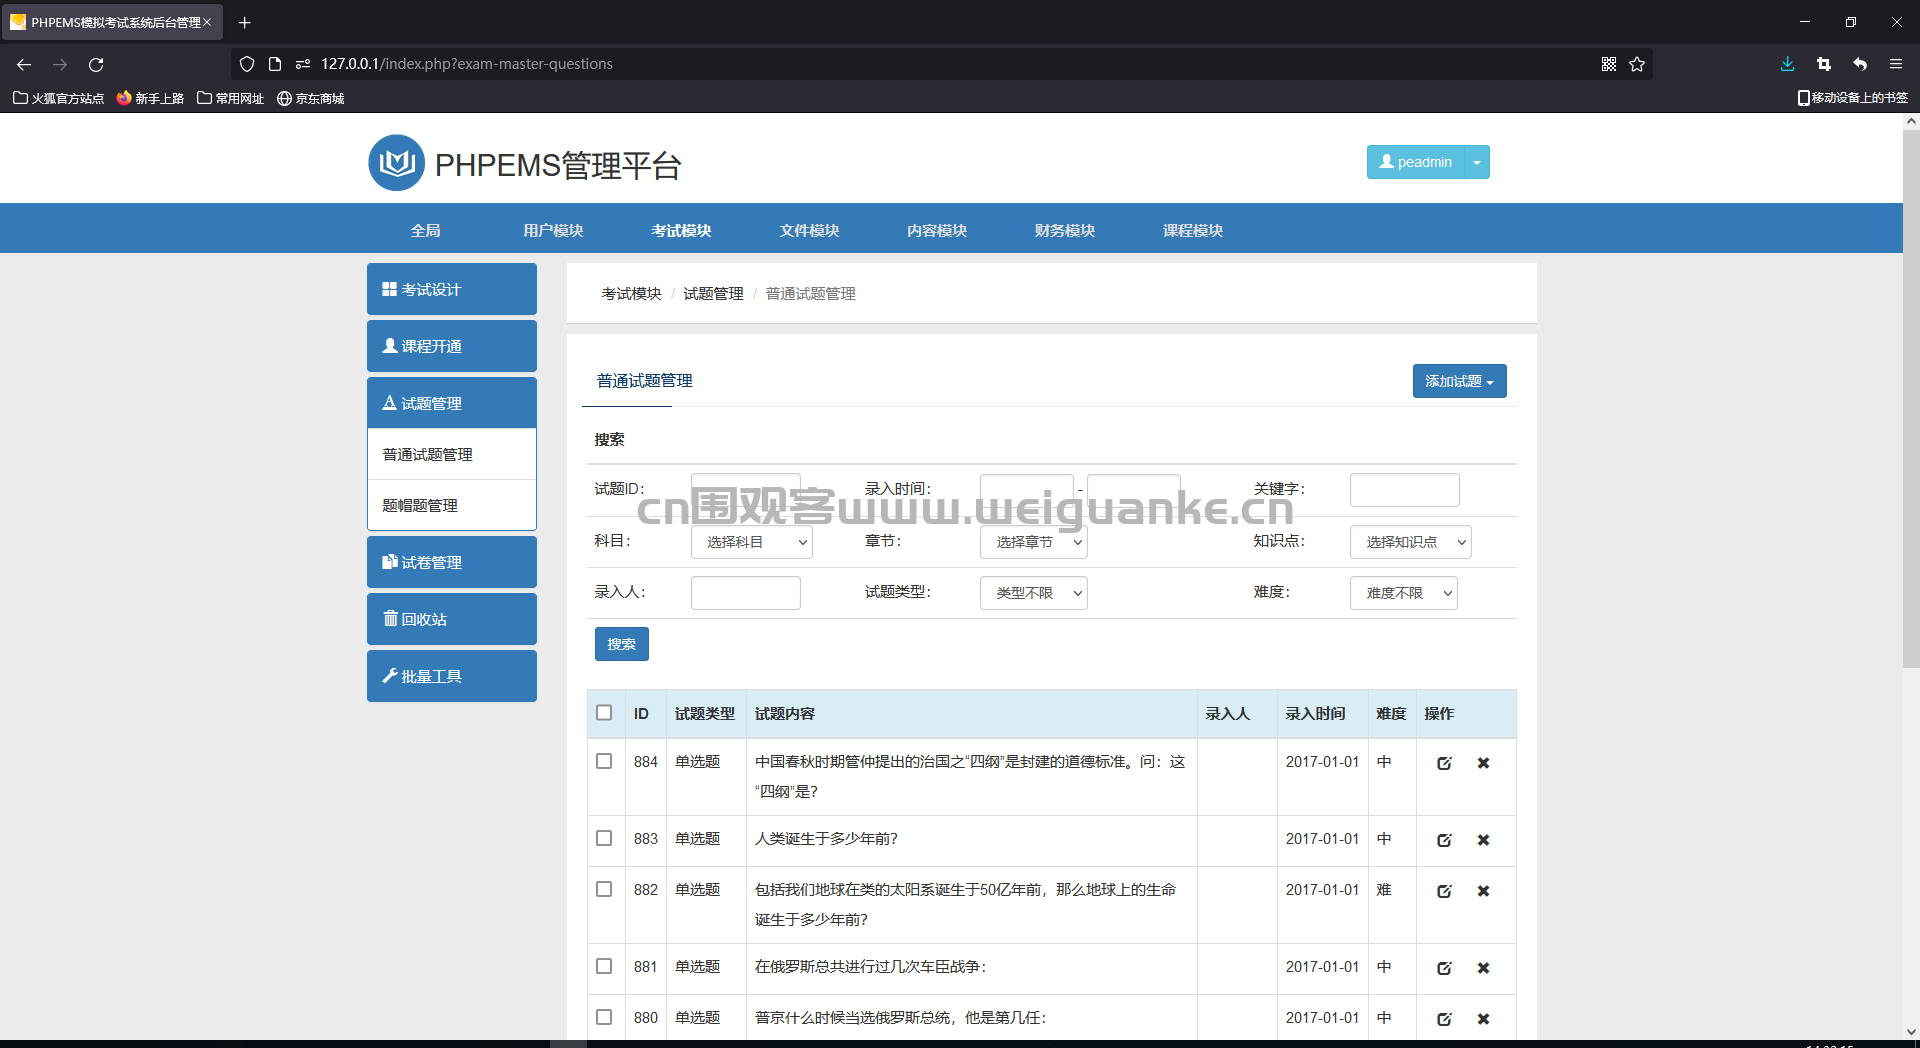The width and height of the screenshot is (1920, 1048).
Task: Close the PHPEMS browser tab
Action: [207, 22]
